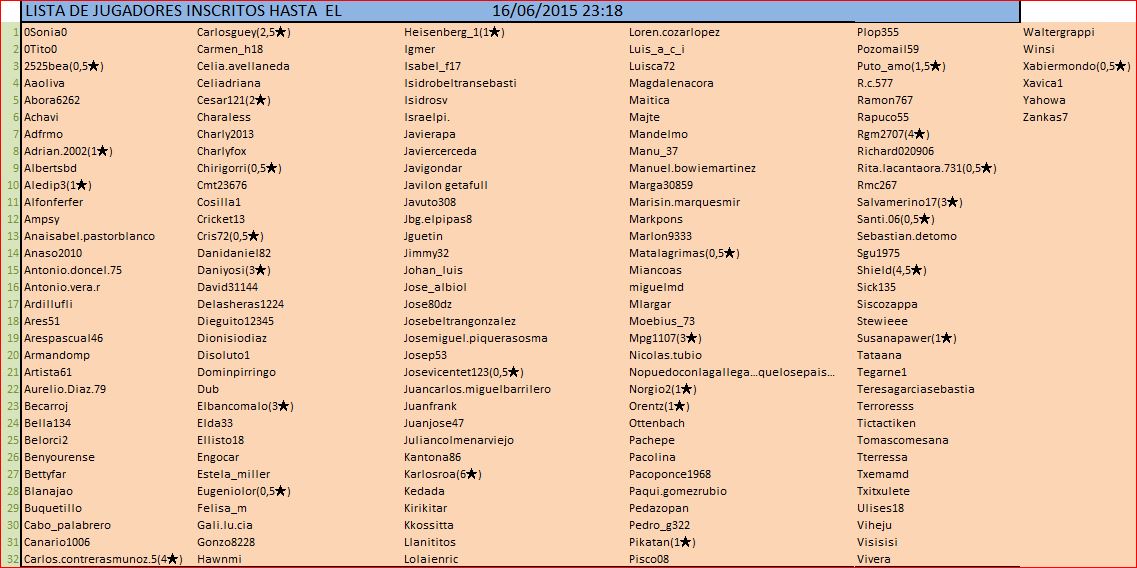The height and width of the screenshot is (568, 1137).
Task: Click the Dominpirringo player cell
Action: click(236, 372)
